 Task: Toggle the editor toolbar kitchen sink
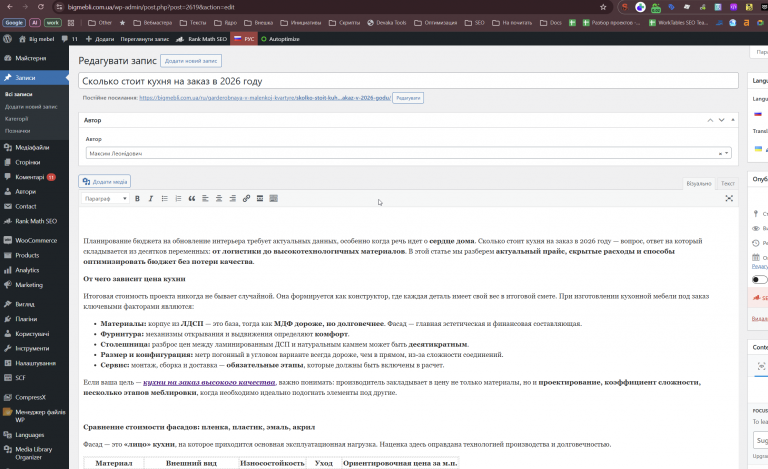pyautogui.click(x=274, y=198)
